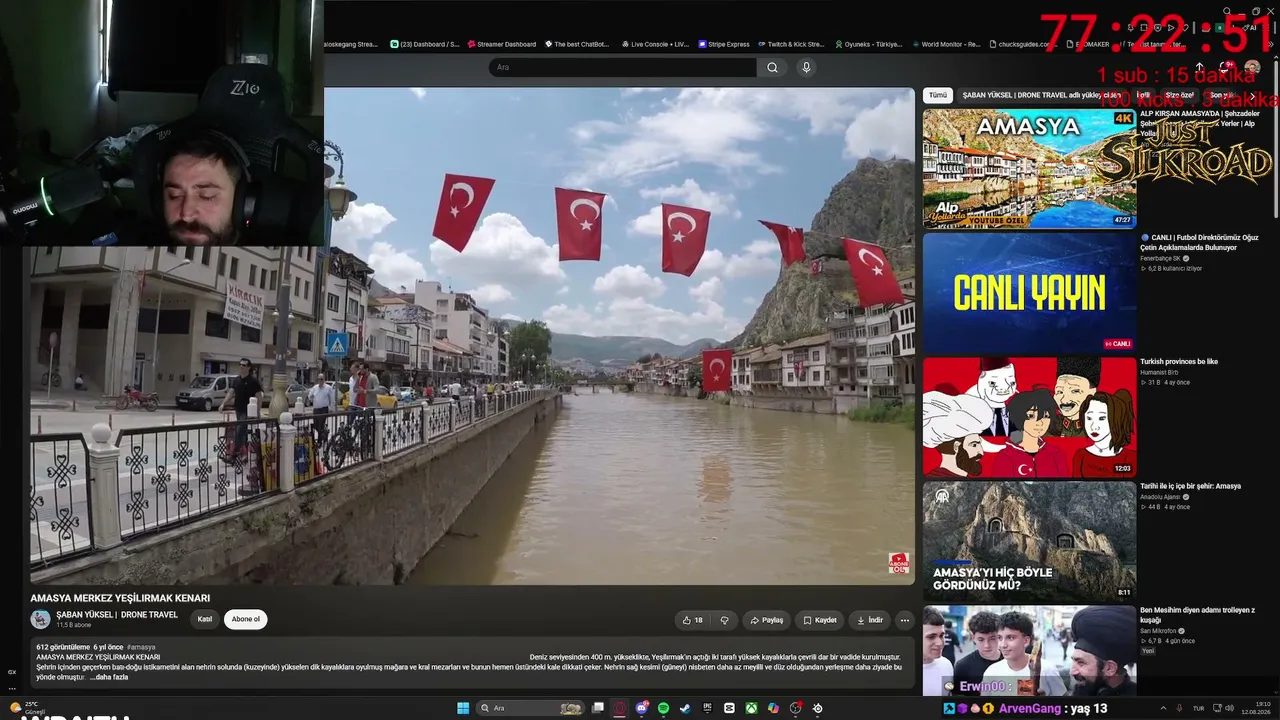Image resolution: width=1280 pixels, height=720 pixels.
Task: Click the Abone Ol overlay icon in video
Action: tap(899, 563)
